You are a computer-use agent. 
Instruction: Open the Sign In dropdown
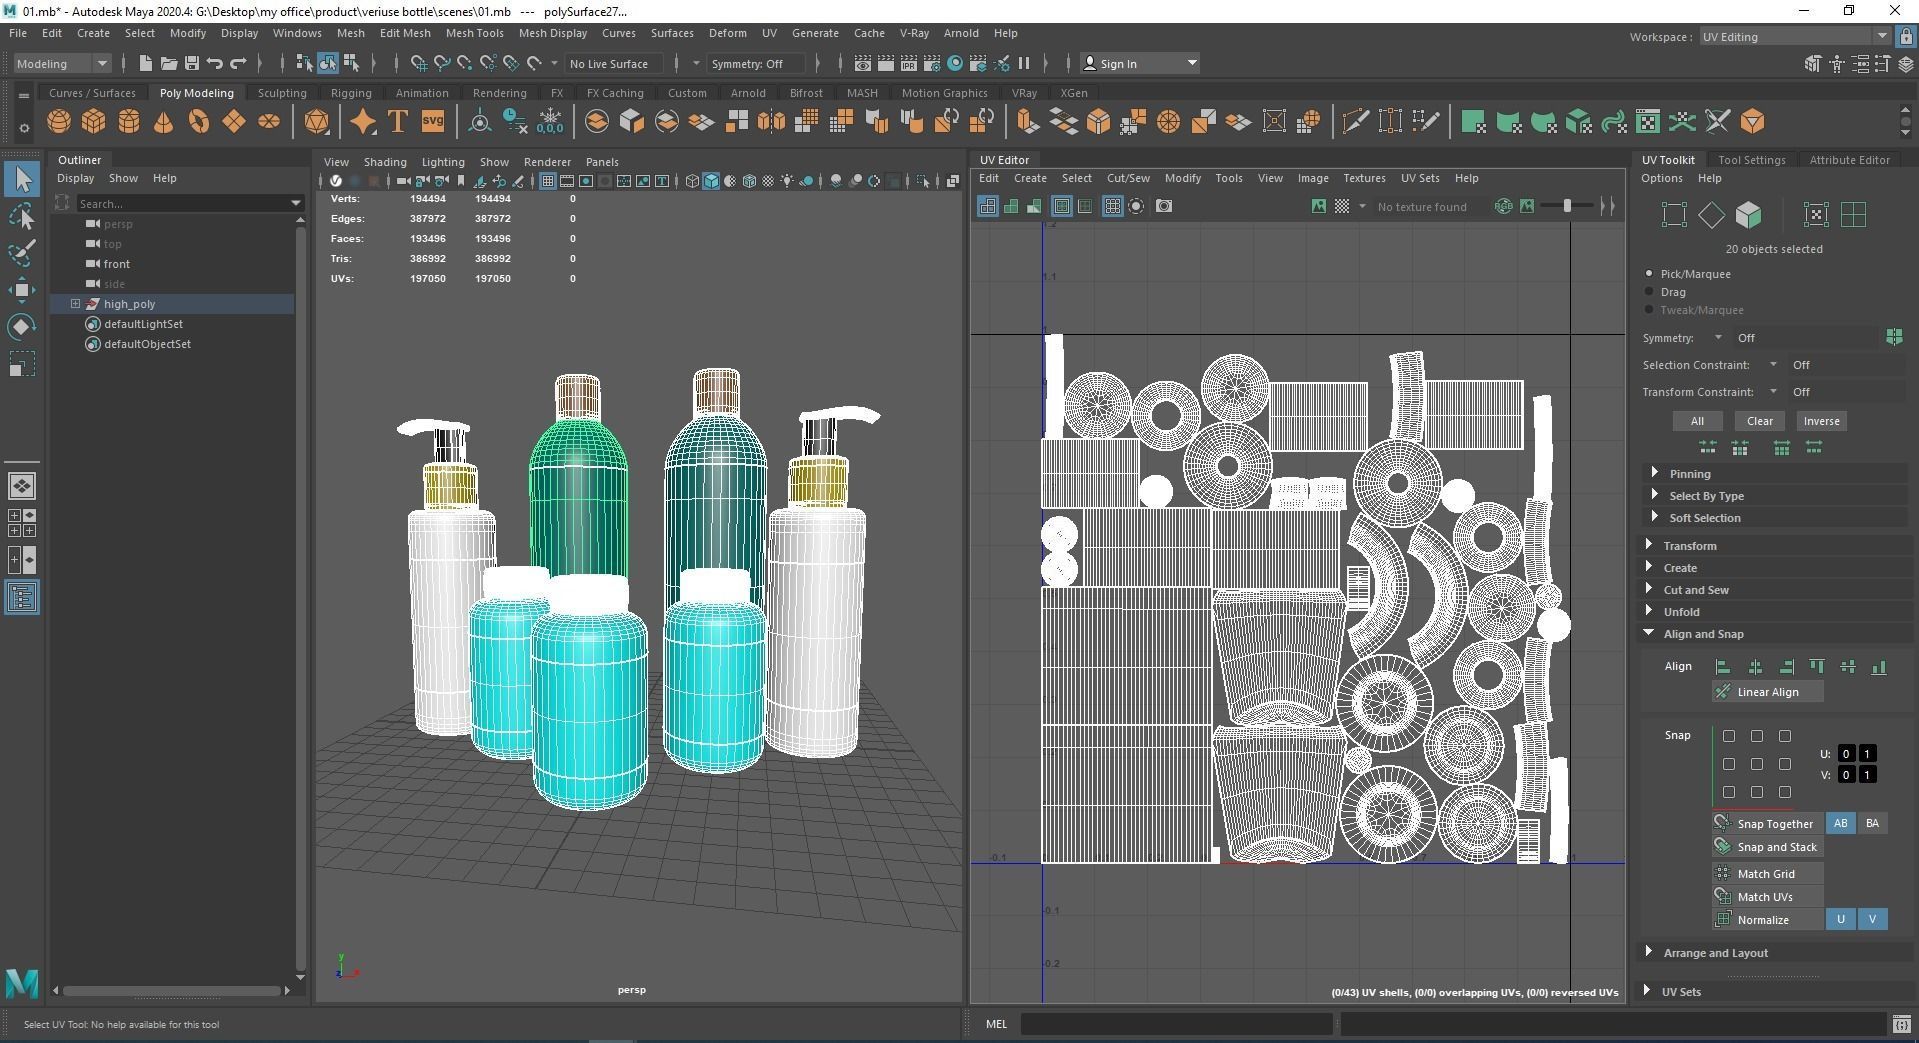coord(1140,63)
